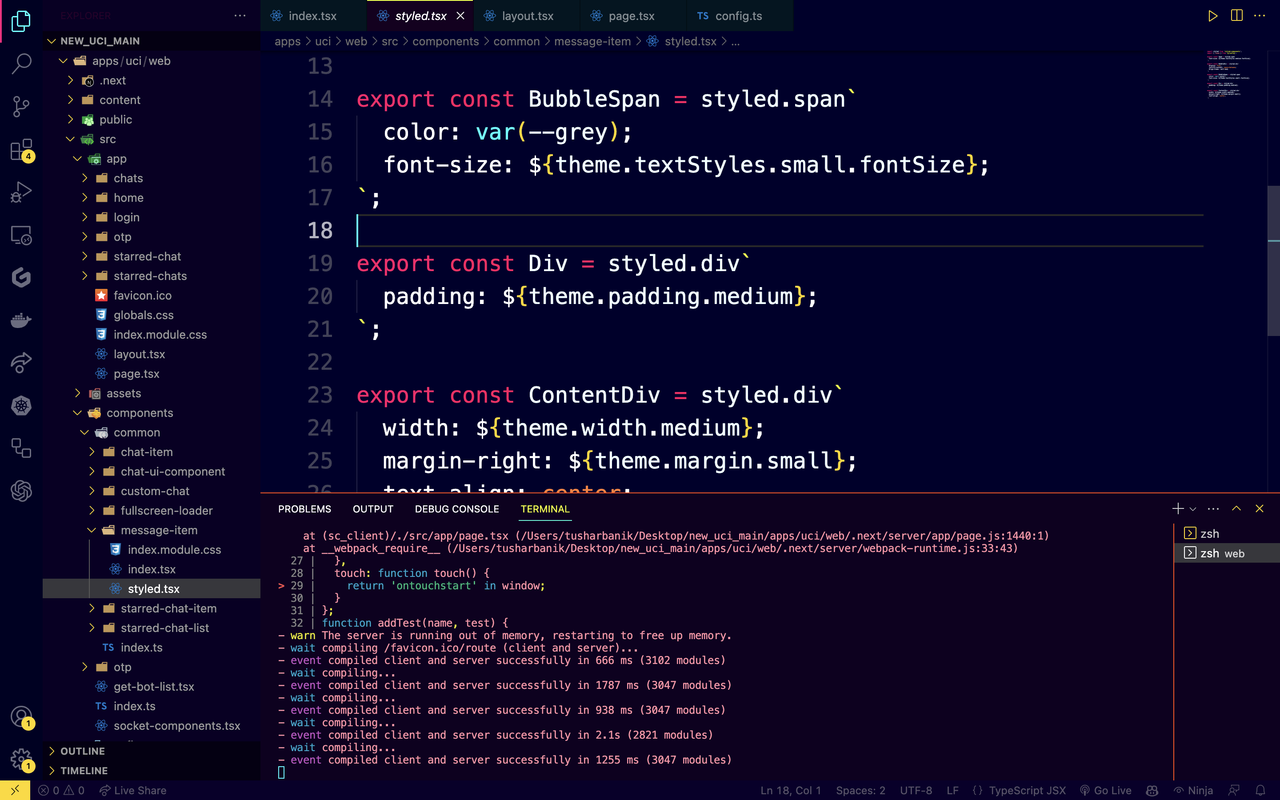Expand the public folder
Screen dimensions: 1280x800
click(152, 119)
